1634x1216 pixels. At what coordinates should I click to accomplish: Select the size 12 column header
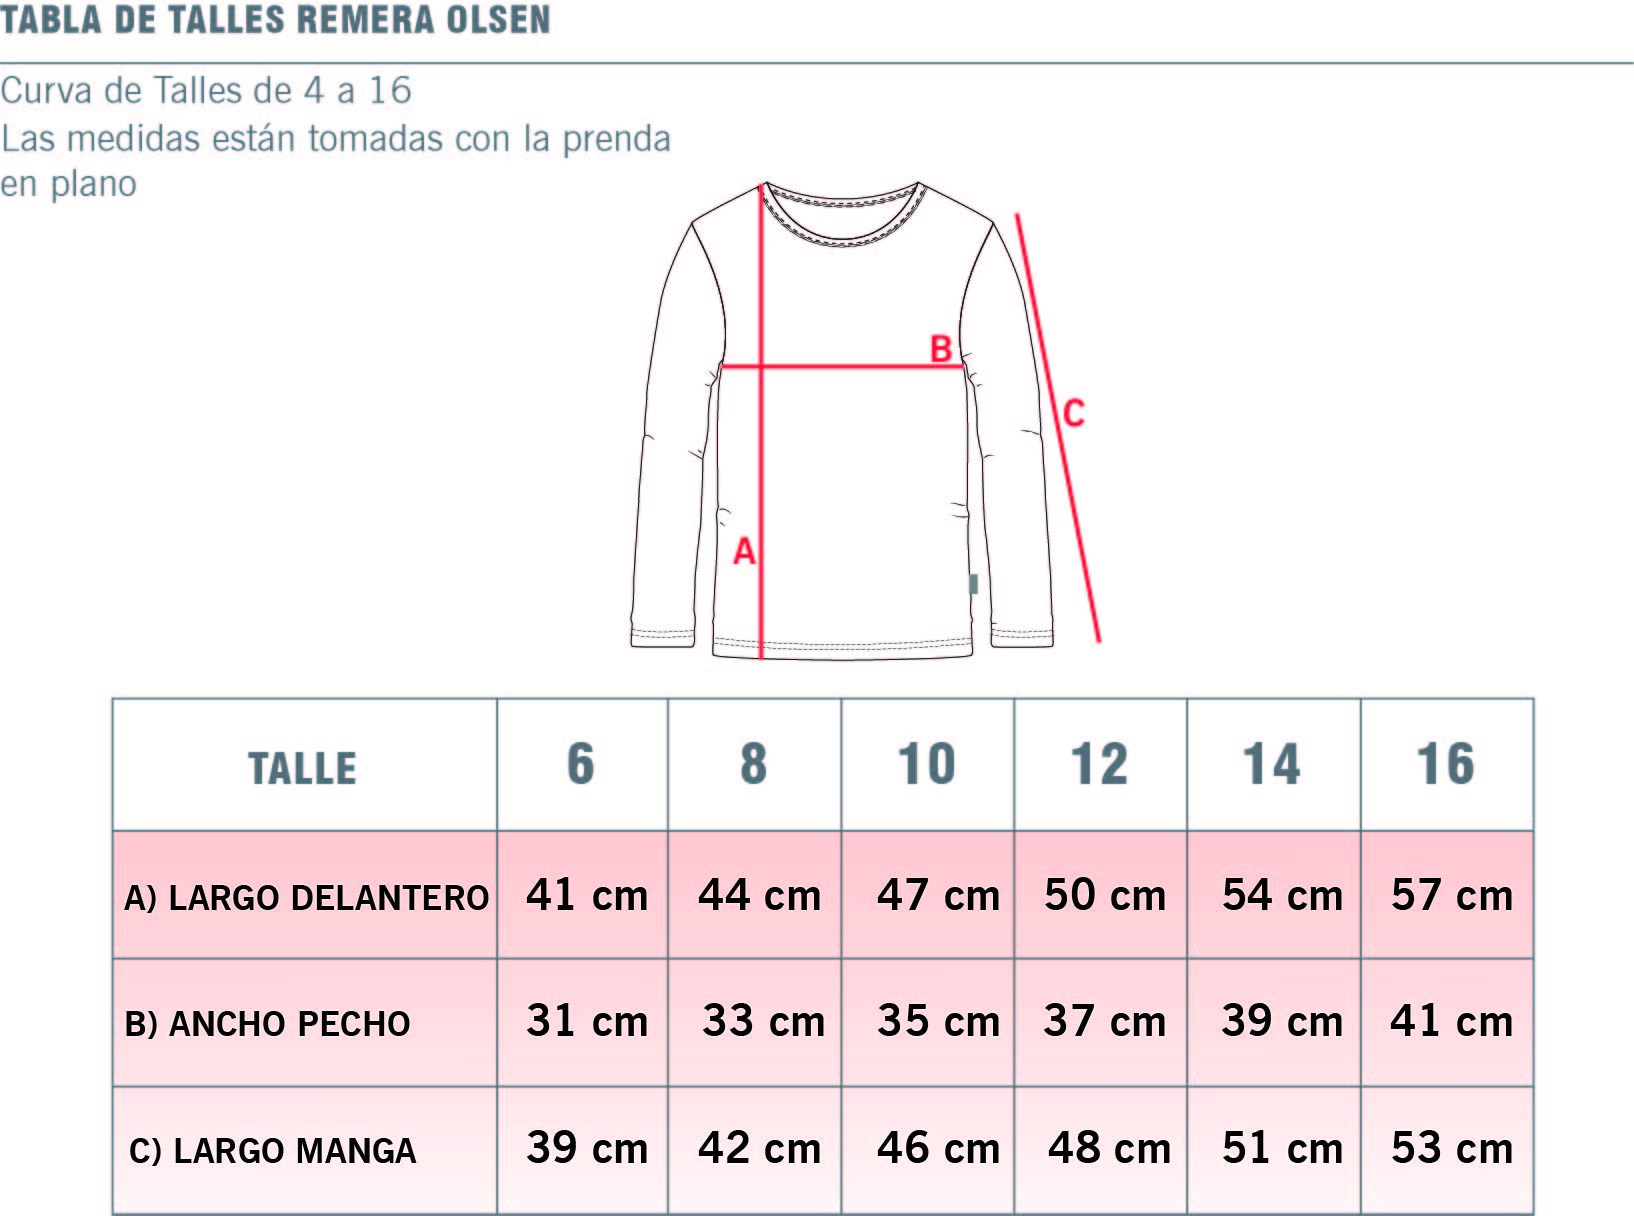click(1100, 764)
